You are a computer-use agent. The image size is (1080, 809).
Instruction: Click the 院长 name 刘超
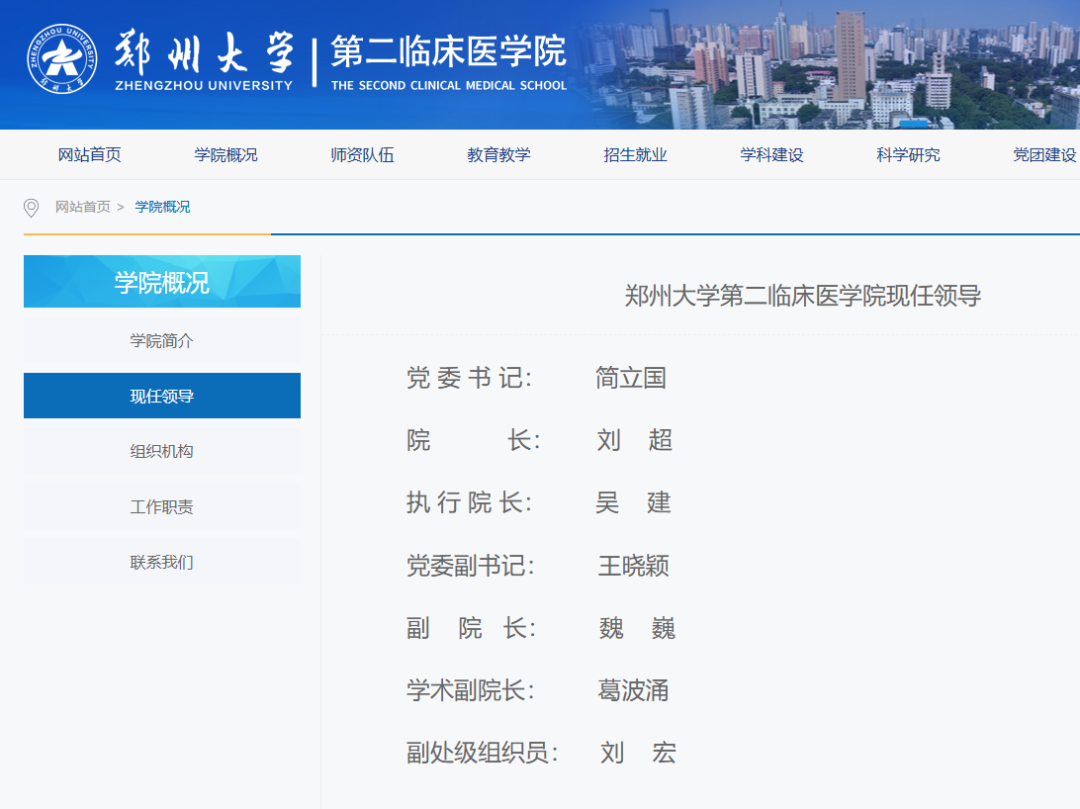click(x=634, y=440)
